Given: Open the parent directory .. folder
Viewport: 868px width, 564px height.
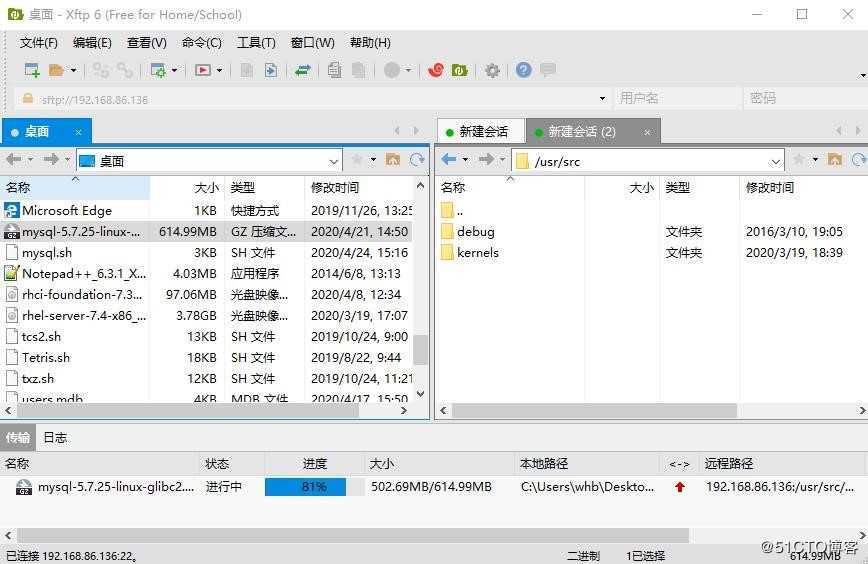Looking at the screenshot, I should pos(453,211).
